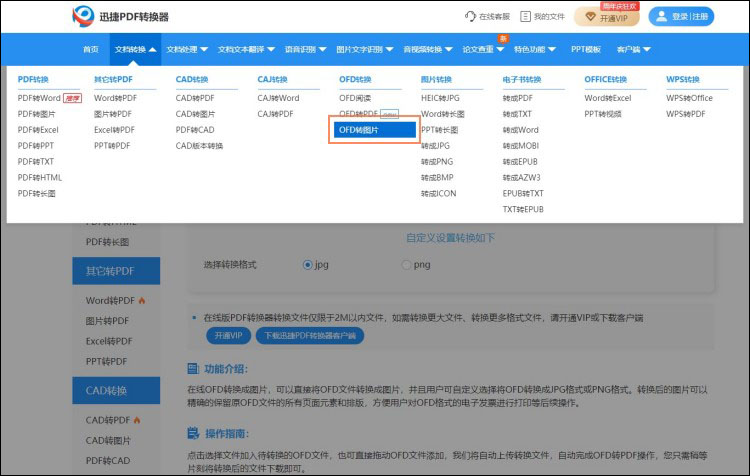Click the diamond 开通VIP badge in header
Viewport: 750px width, 476px height.
point(607,17)
